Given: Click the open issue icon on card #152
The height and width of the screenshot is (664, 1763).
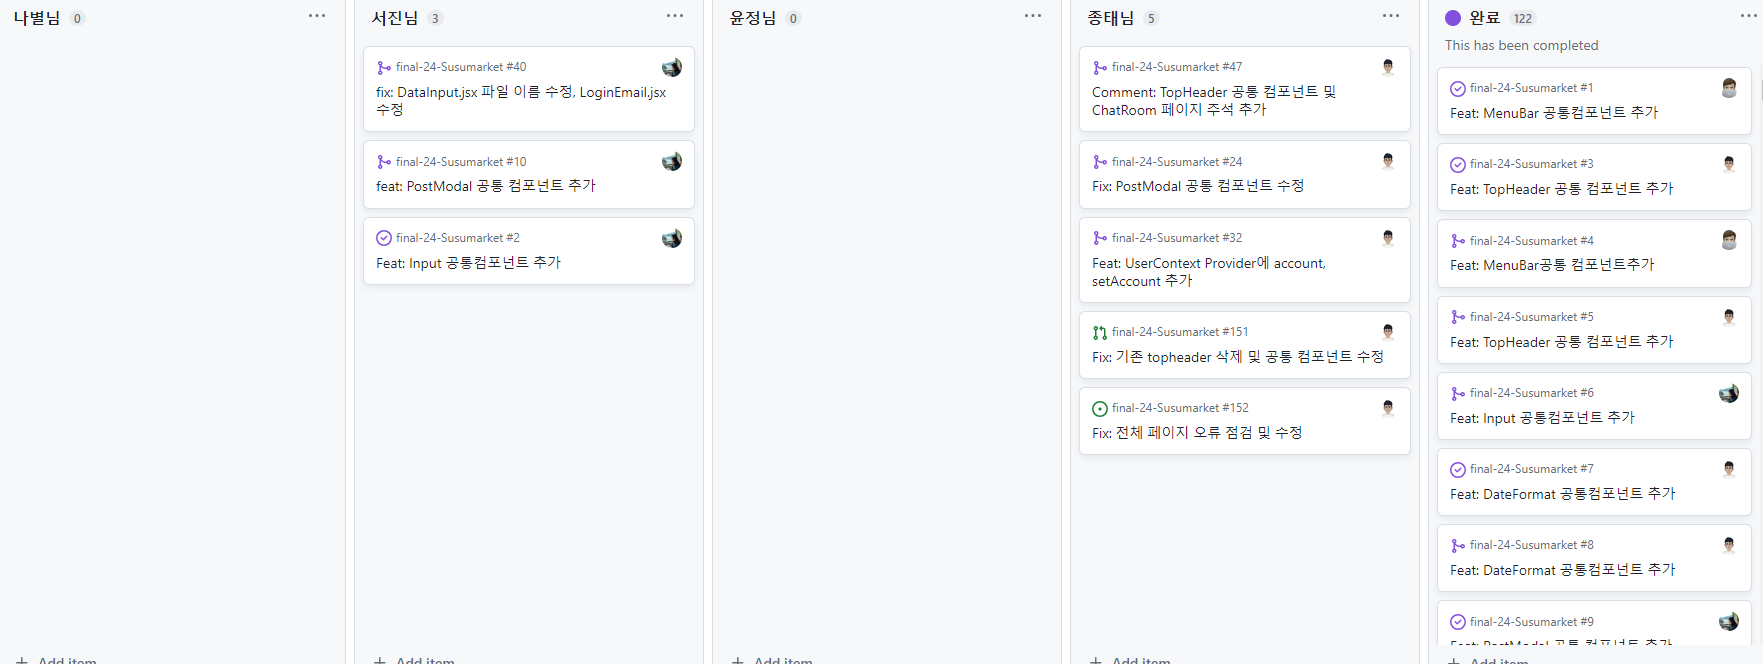Looking at the screenshot, I should pos(1099,407).
